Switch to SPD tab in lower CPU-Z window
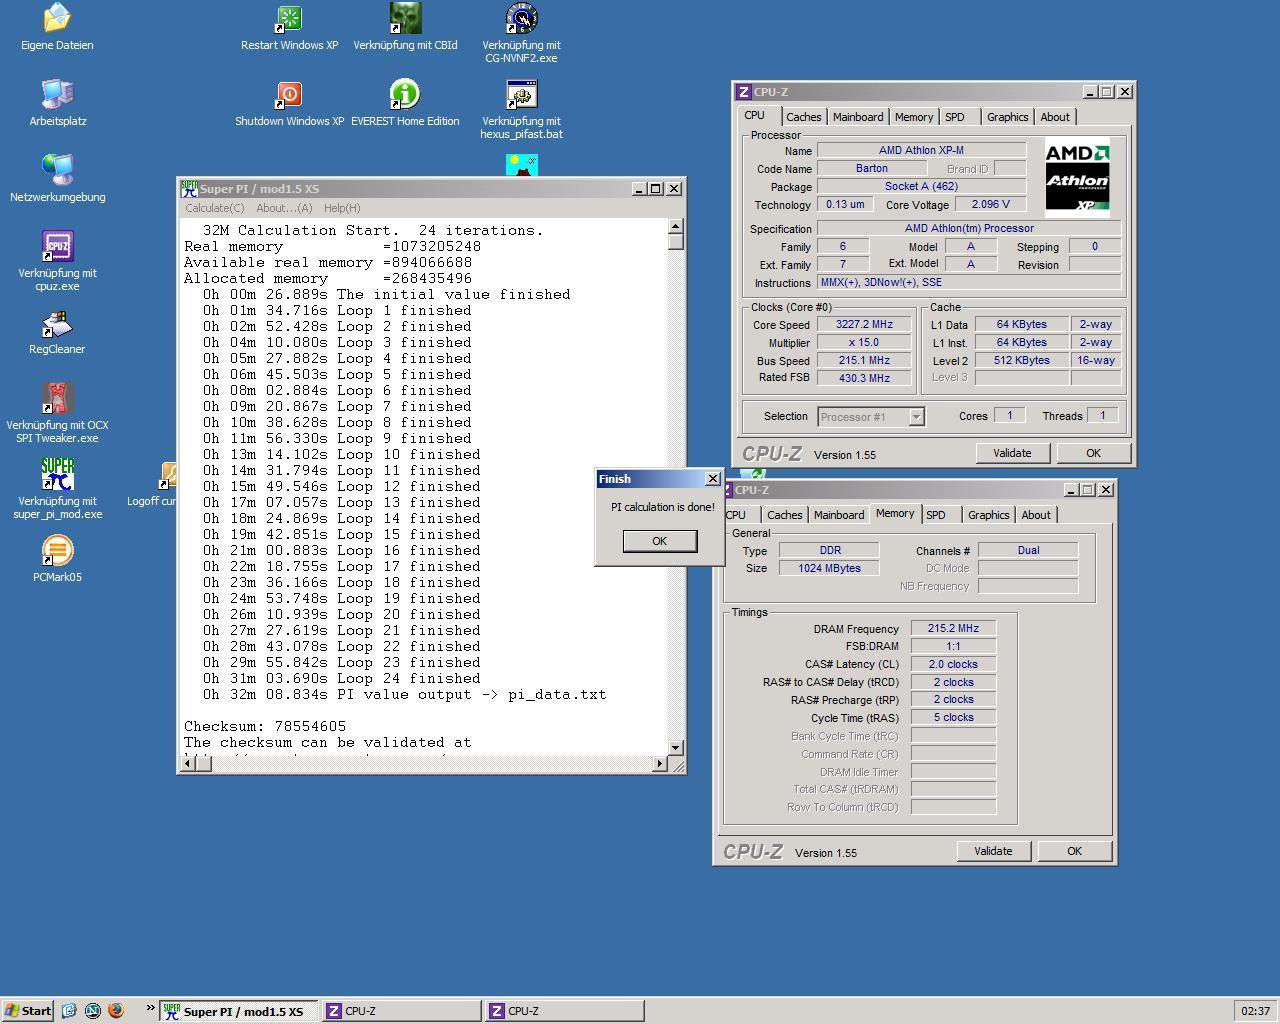This screenshot has width=1280, height=1024. pyautogui.click(x=936, y=515)
